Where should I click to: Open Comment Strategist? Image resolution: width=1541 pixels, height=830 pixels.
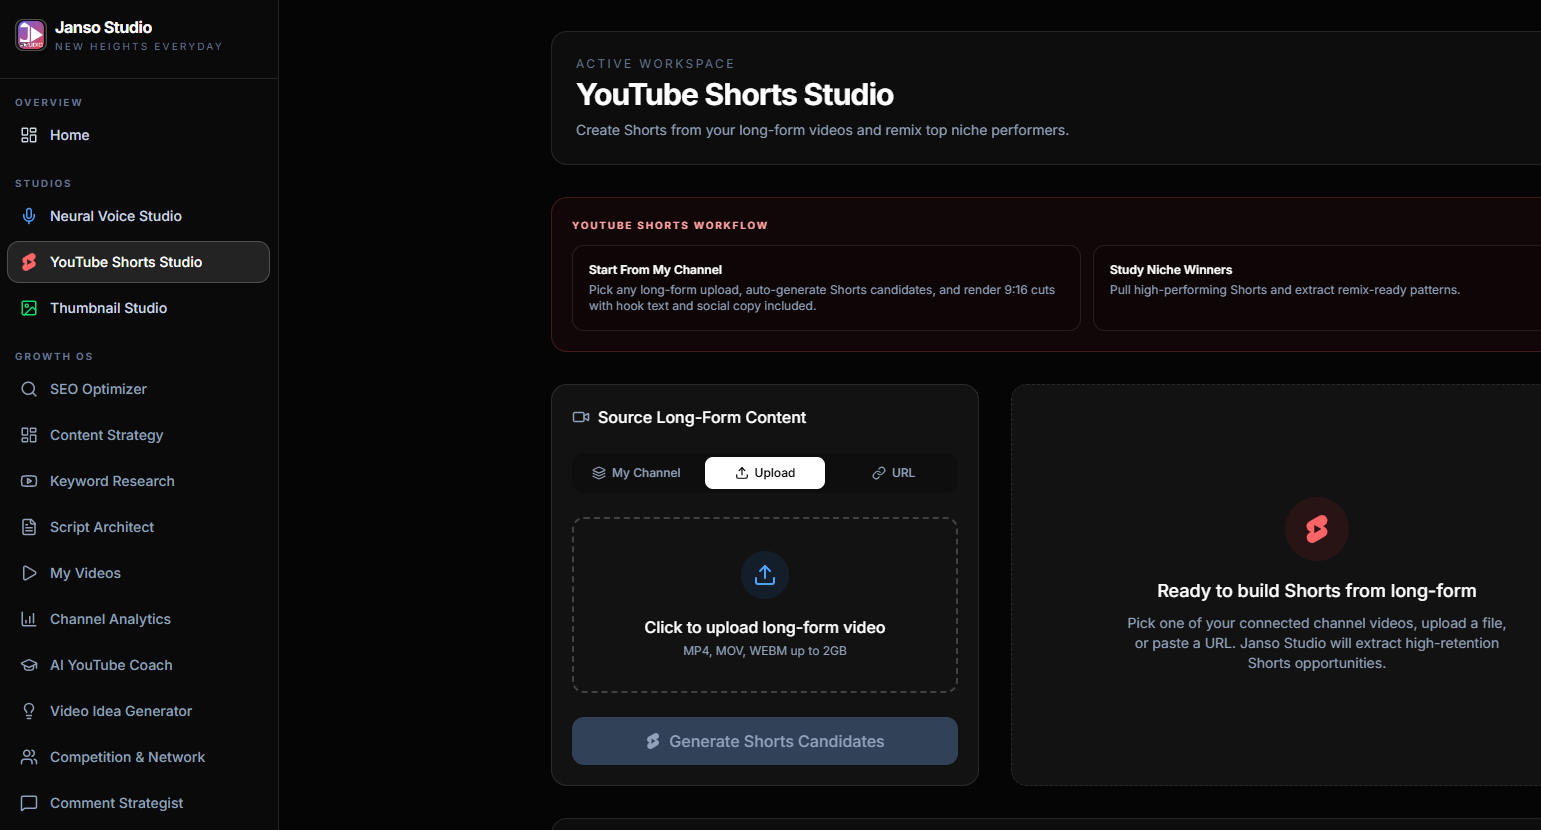(138, 803)
